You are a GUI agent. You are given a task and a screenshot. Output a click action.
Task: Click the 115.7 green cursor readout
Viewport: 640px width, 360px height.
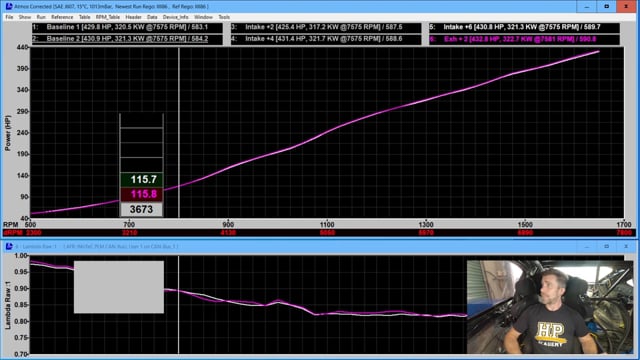(142, 180)
